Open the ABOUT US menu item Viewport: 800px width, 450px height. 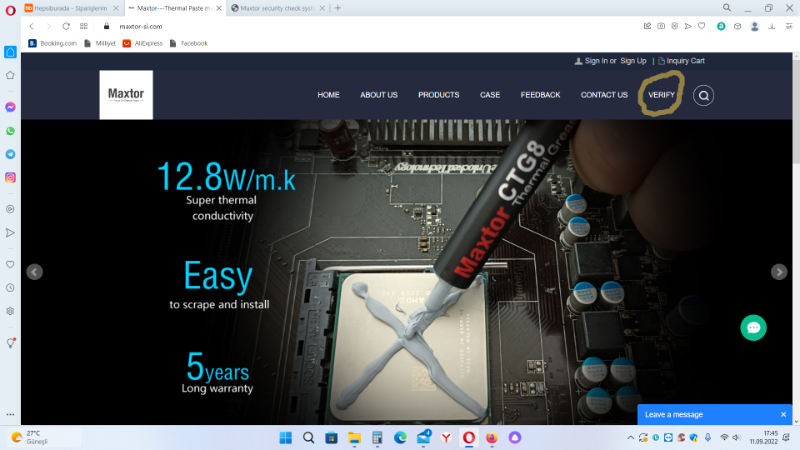[x=379, y=95]
